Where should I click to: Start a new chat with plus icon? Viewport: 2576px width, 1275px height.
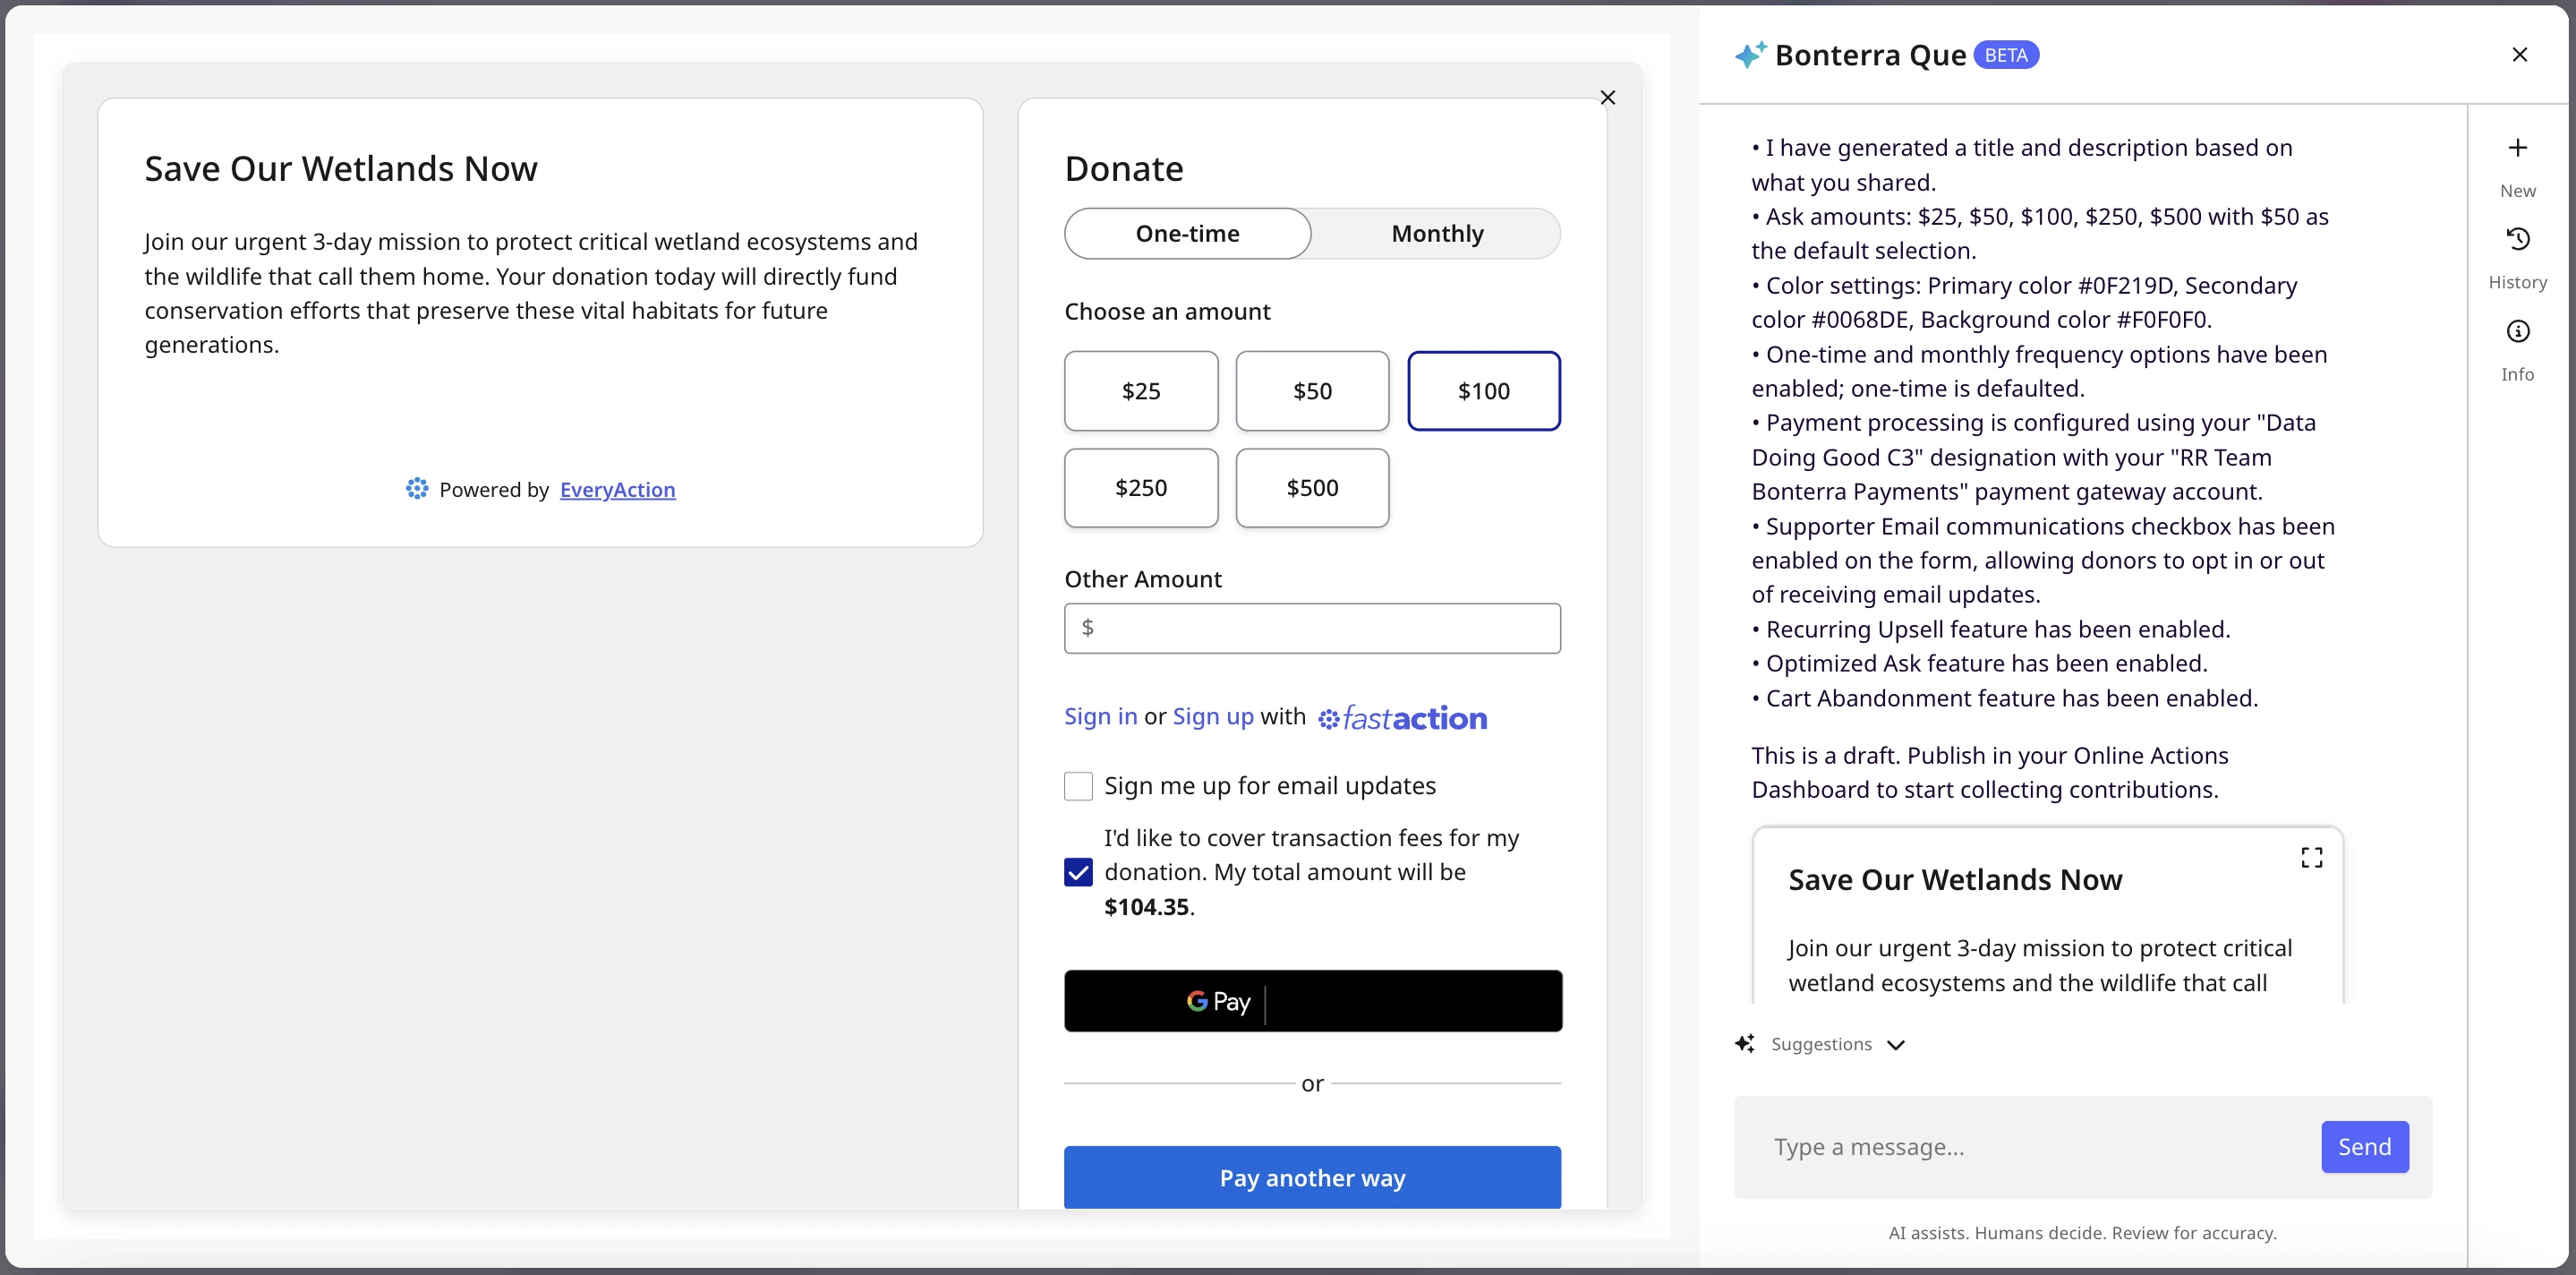pyautogui.click(x=2517, y=148)
